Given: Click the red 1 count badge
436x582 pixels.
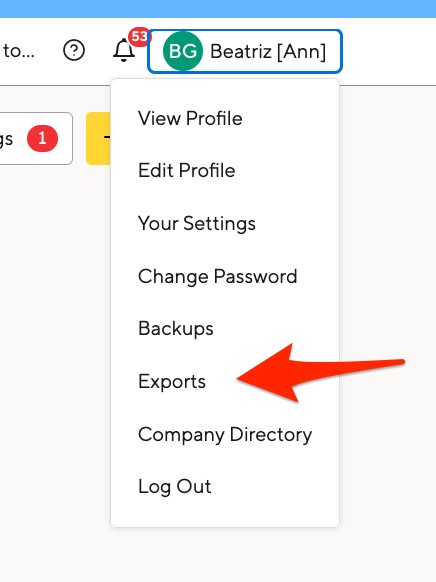Looking at the screenshot, I should coord(42,138).
